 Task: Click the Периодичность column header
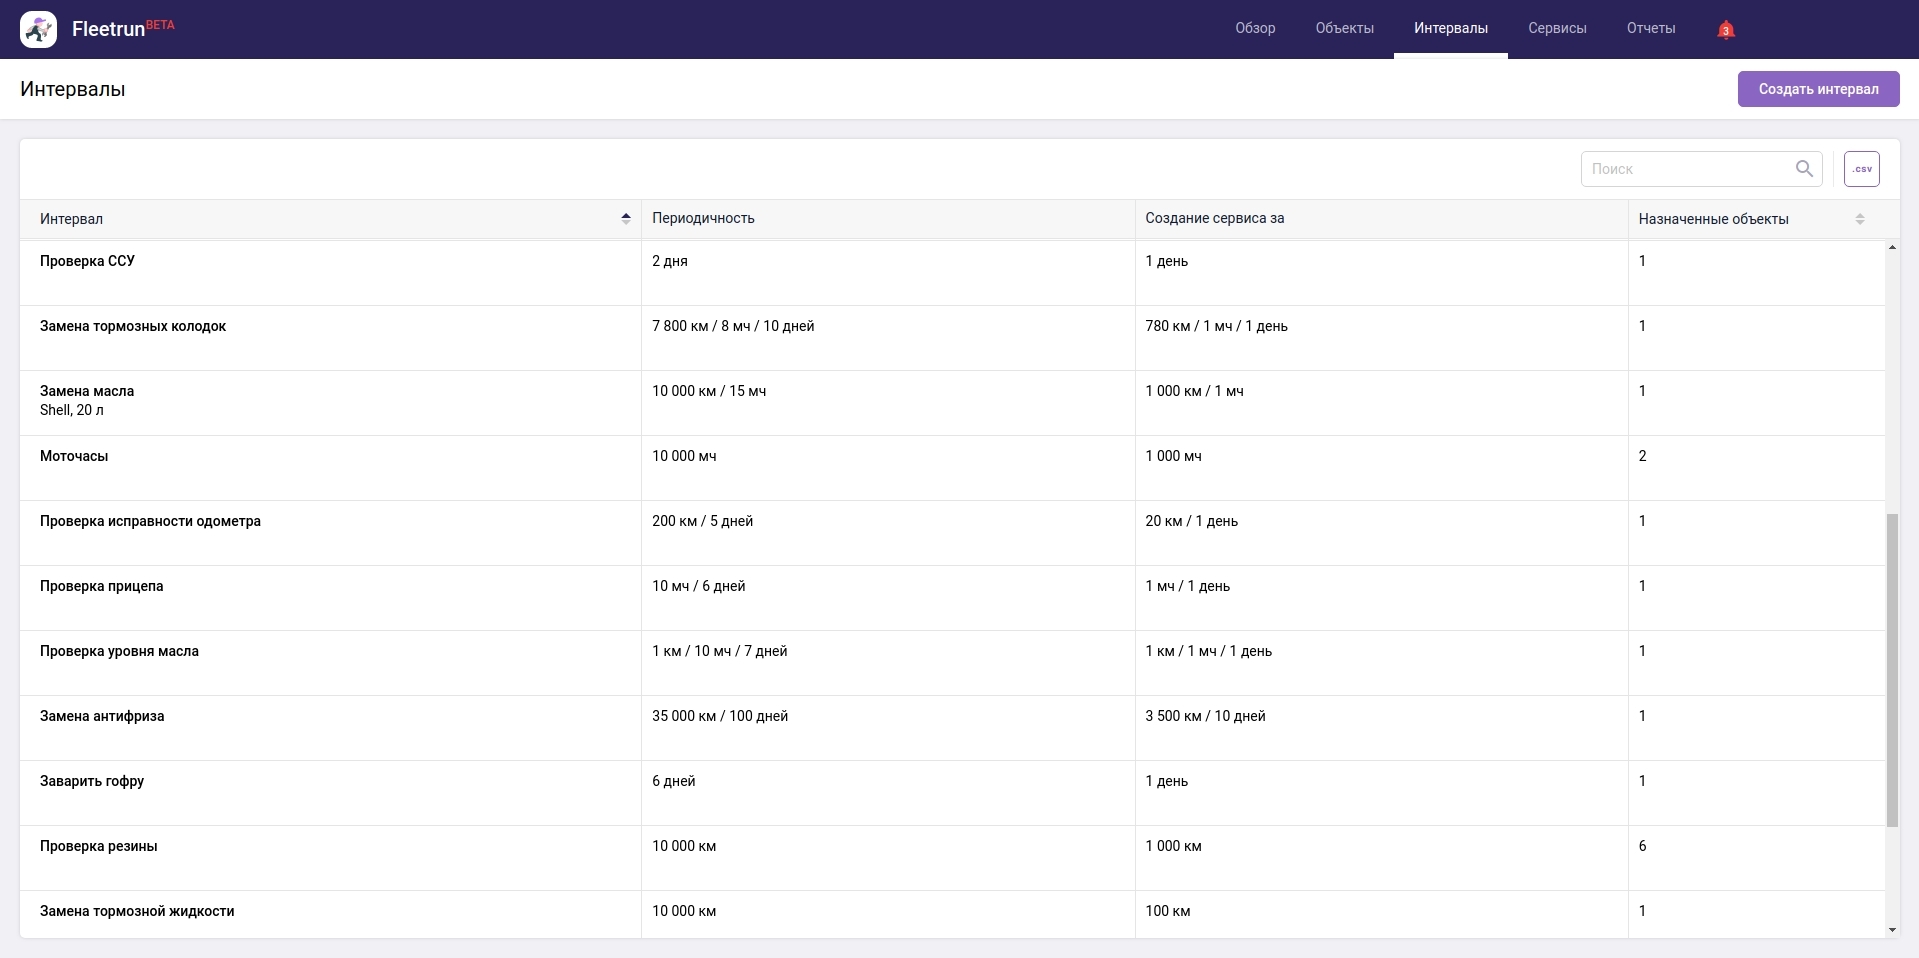pyautogui.click(x=703, y=219)
